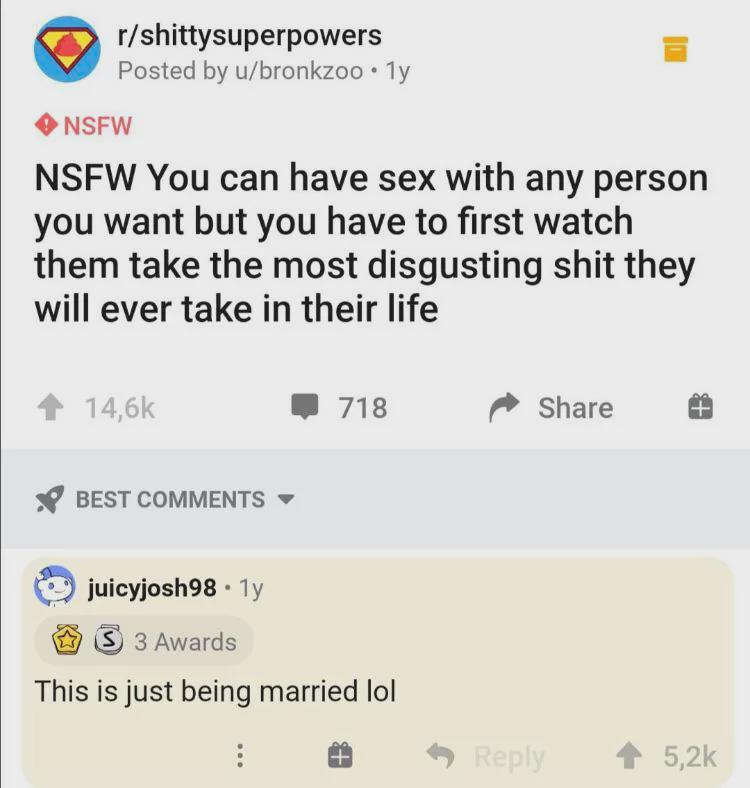
Task: Click the Best Comments rocket icon
Action: click(50, 499)
